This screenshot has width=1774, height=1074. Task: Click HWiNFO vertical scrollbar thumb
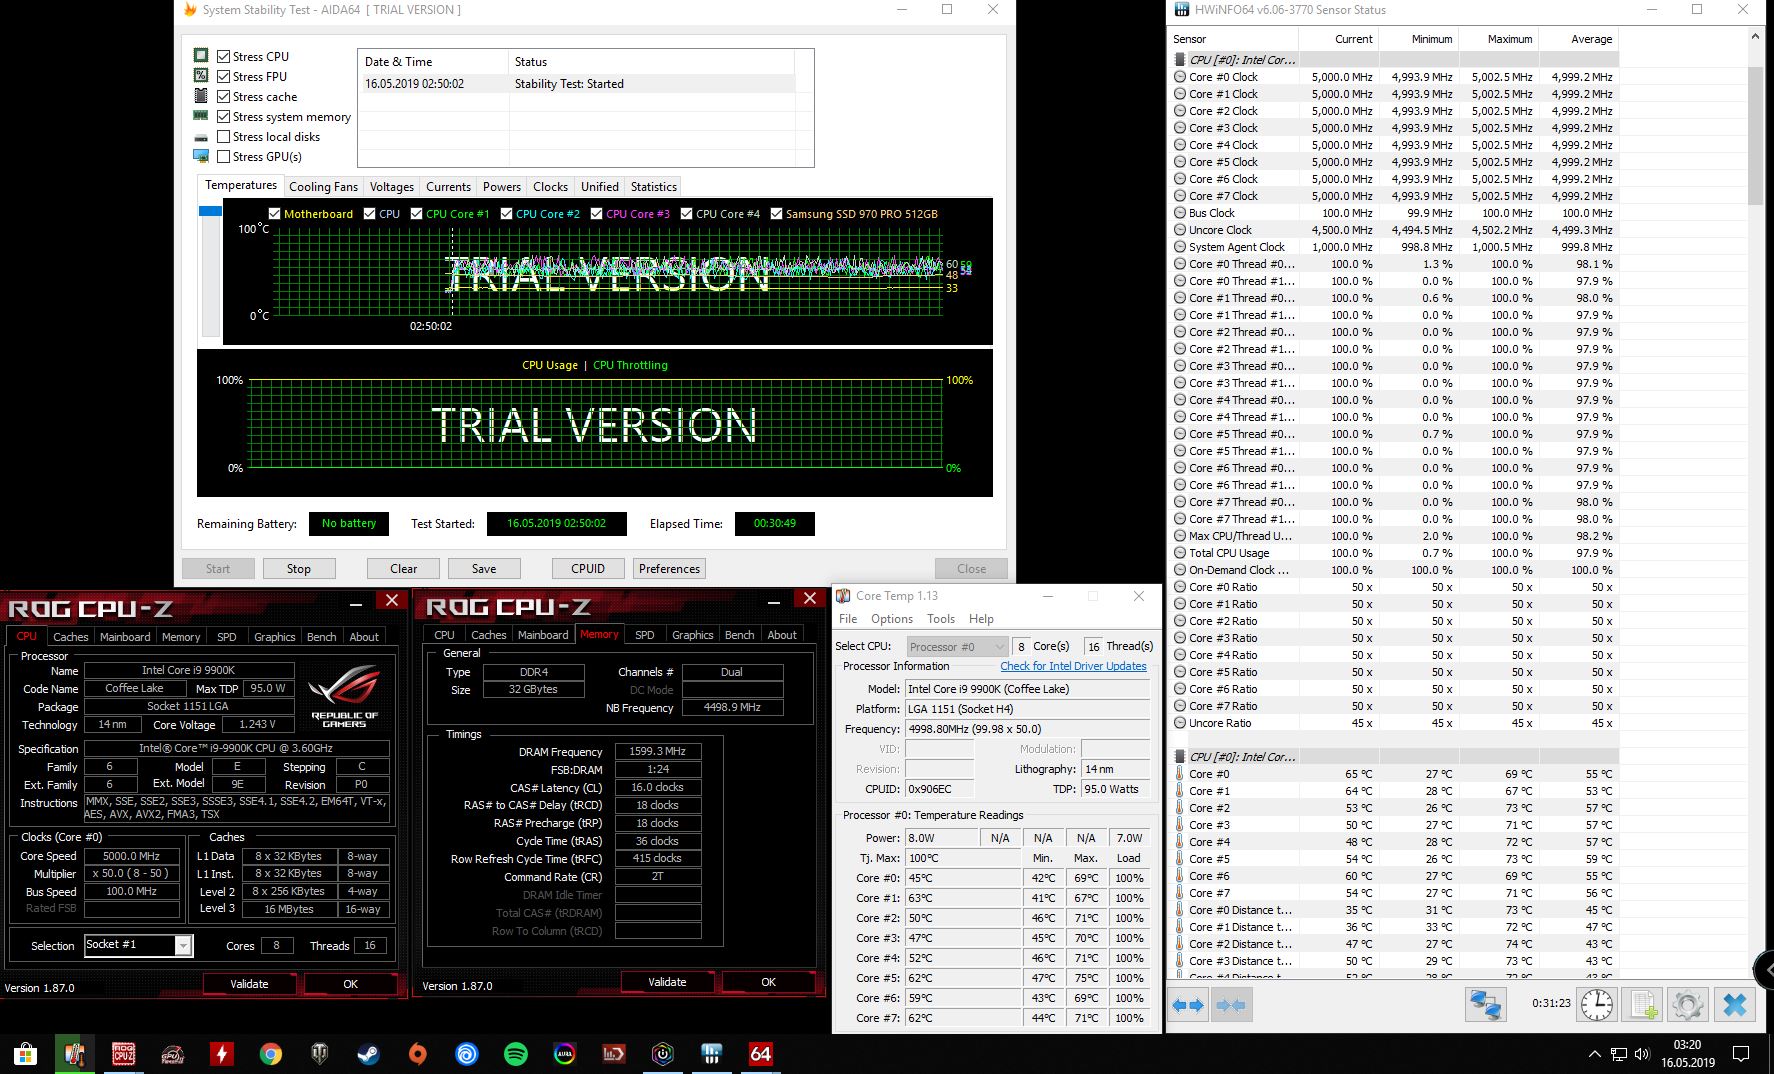(x=1755, y=135)
